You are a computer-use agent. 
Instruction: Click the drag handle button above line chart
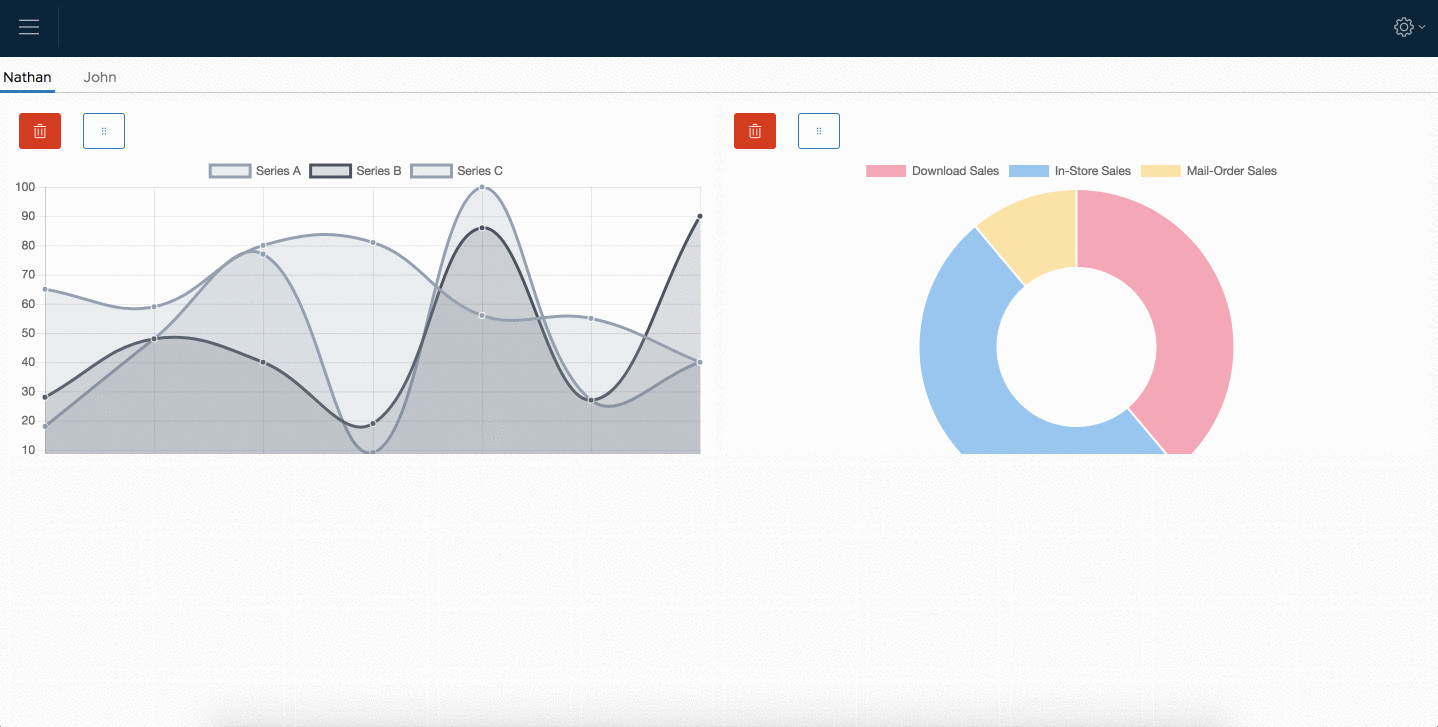[104, 131]
